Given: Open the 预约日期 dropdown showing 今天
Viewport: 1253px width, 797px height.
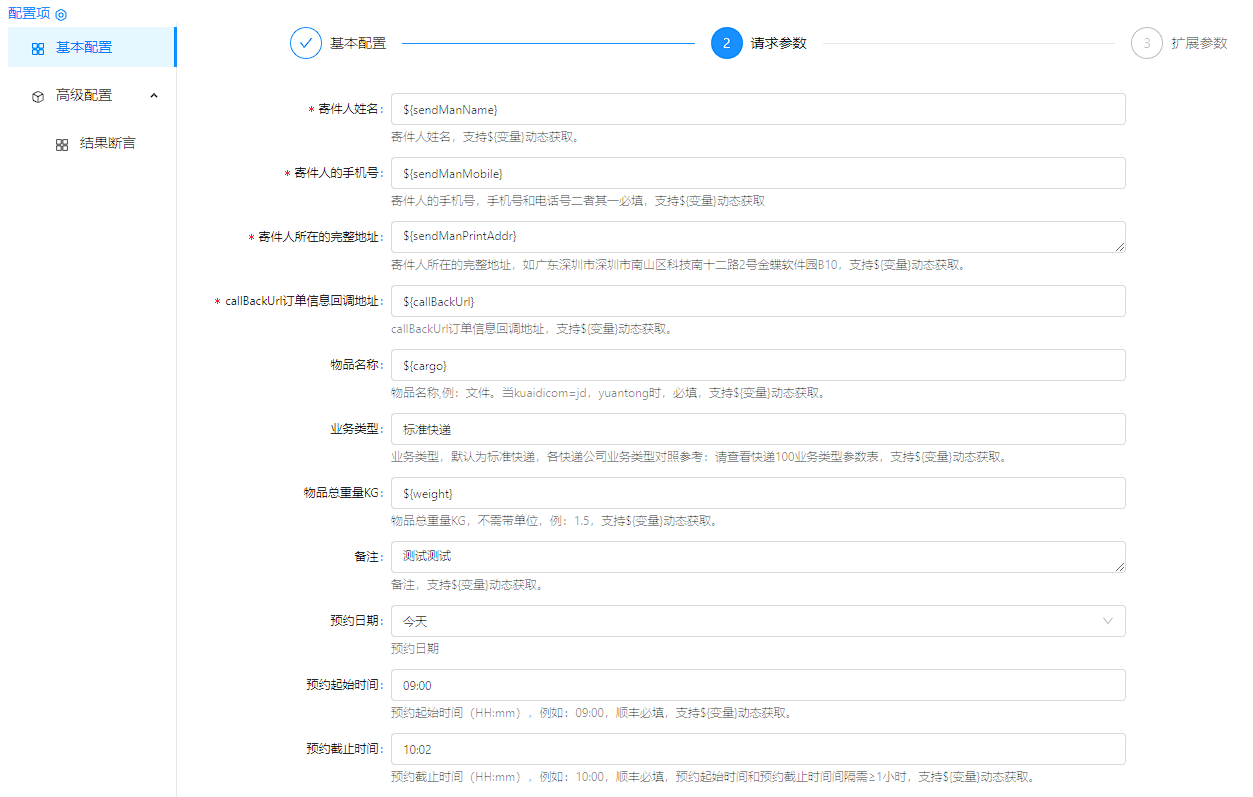Looking at the screenshot, I should point(740,621).
